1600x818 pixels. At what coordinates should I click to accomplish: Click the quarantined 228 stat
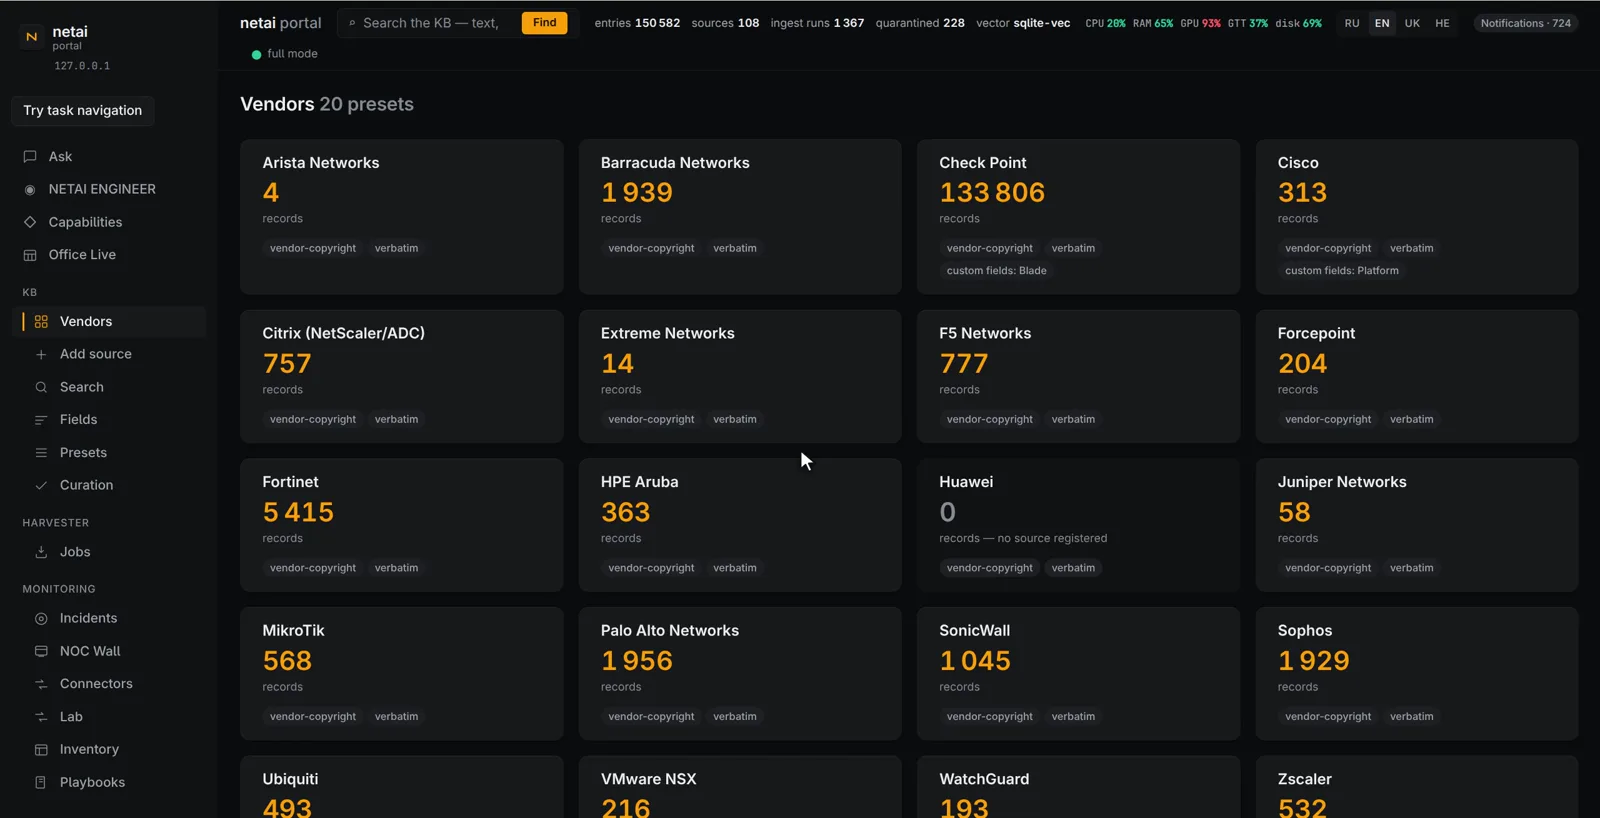click(920, 23)
